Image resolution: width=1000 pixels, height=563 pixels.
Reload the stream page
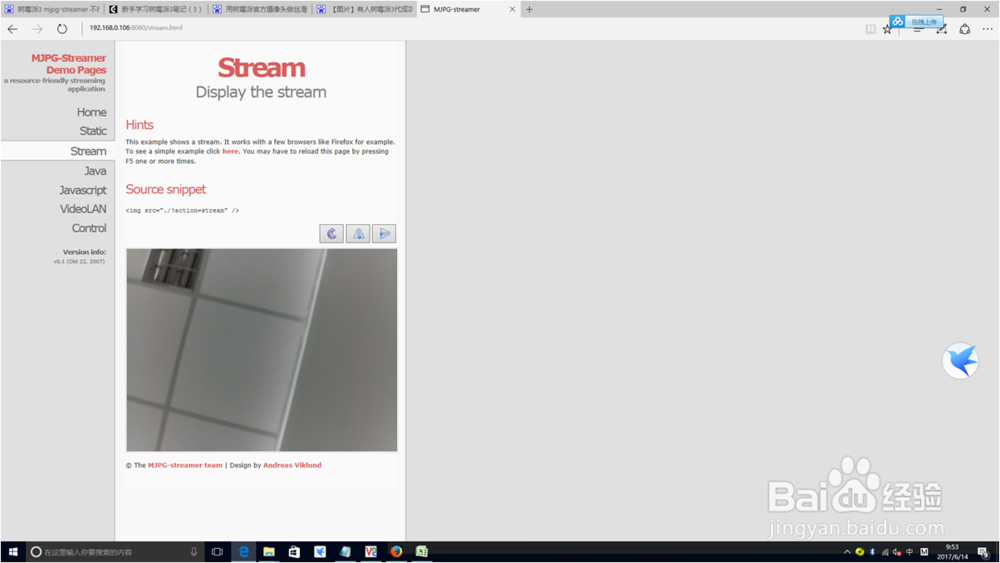(x=62, y=29)
